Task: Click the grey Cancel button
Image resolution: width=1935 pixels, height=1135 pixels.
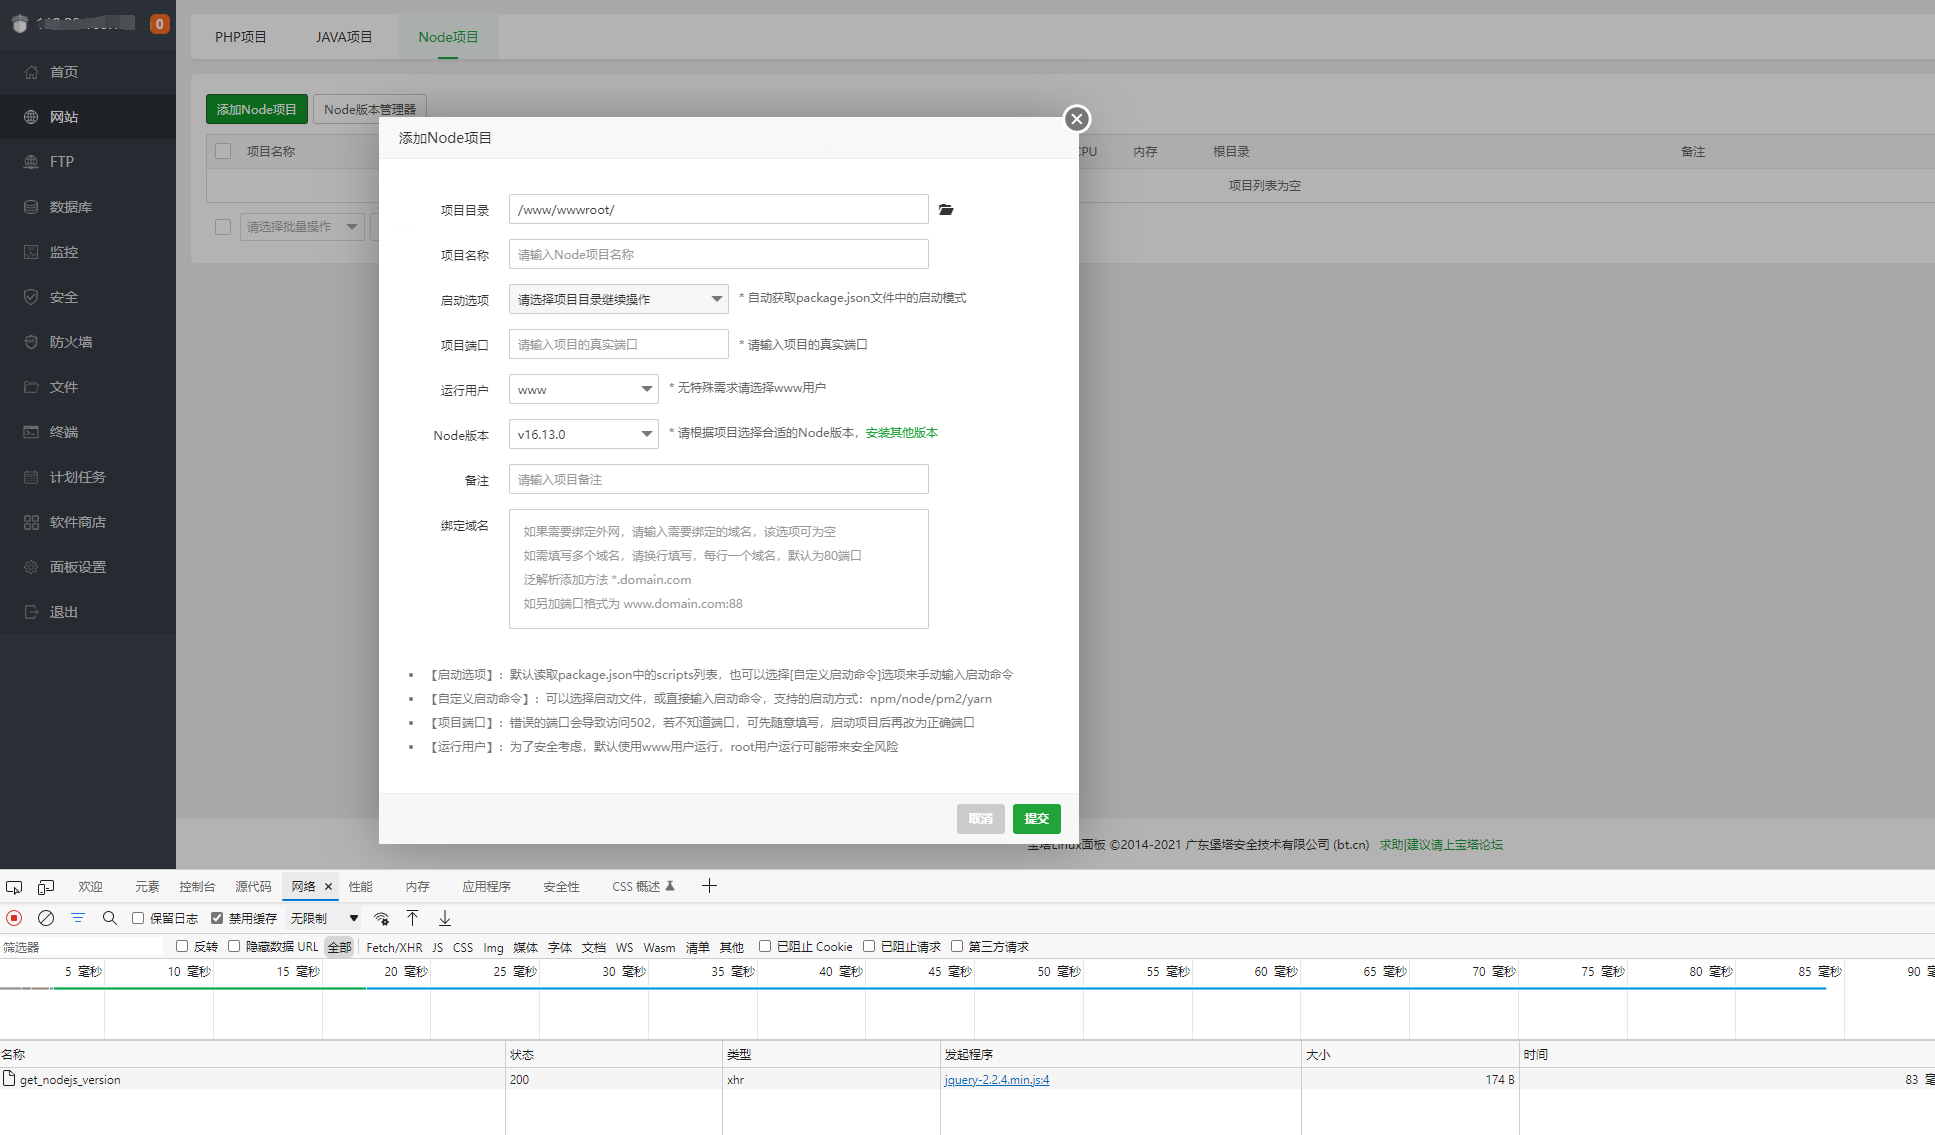Action: 981,819
